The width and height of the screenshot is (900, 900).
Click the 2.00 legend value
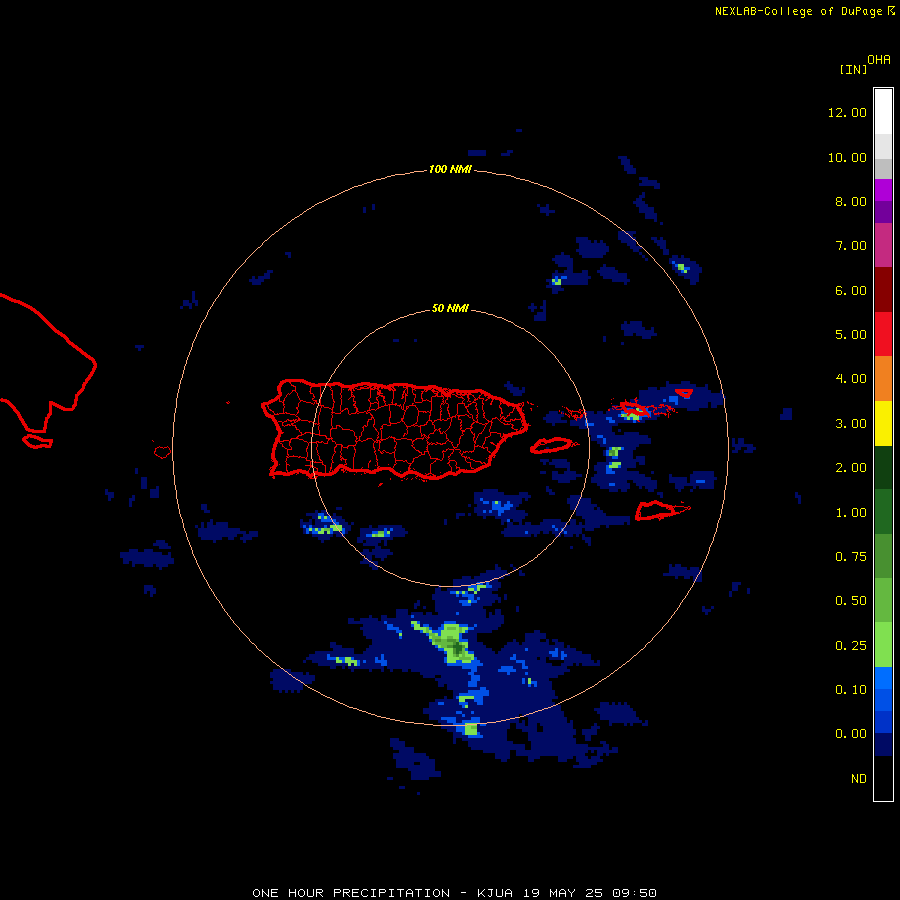point(851,468)
